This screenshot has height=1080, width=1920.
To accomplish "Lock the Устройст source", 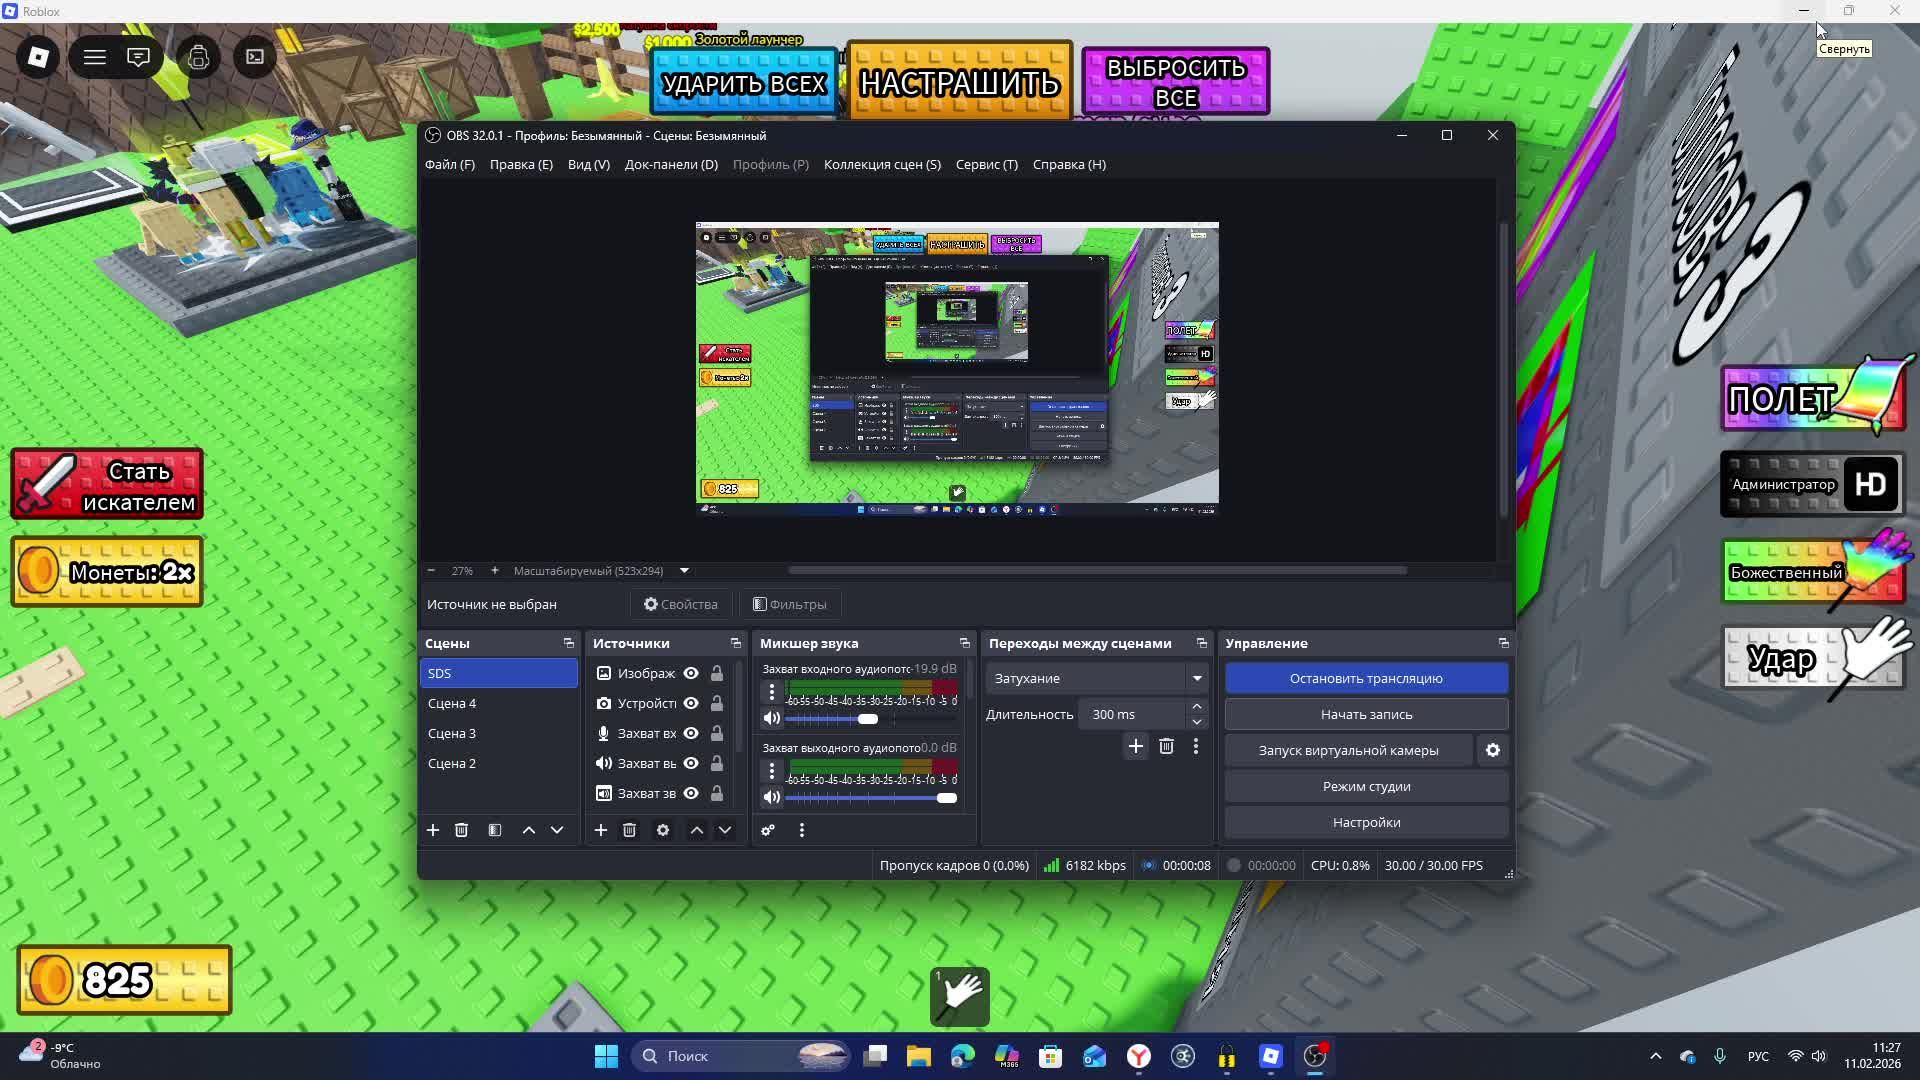I will 717,703.
